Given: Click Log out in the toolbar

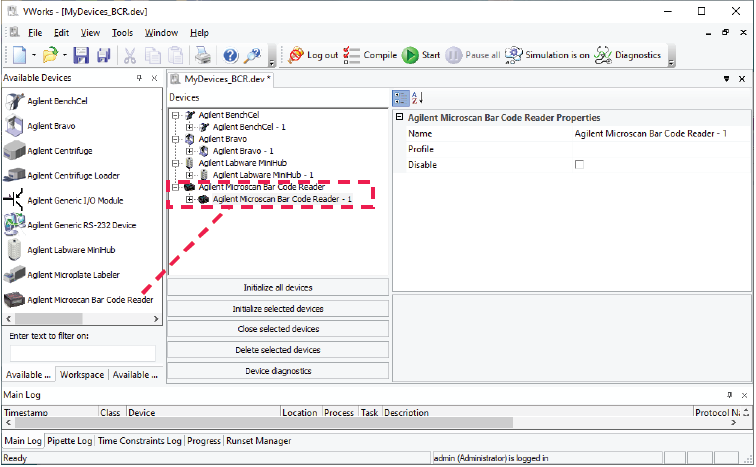Looking at the screenshot, I should 313,55.
